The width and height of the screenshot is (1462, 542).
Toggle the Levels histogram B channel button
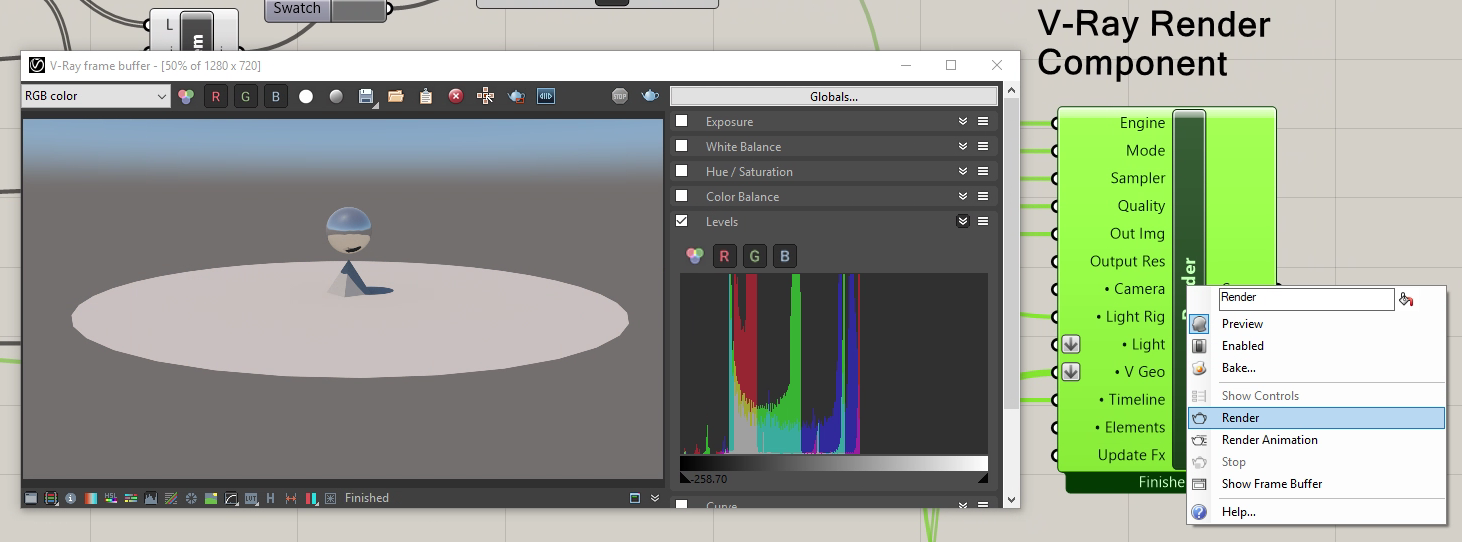pos(785,256)
